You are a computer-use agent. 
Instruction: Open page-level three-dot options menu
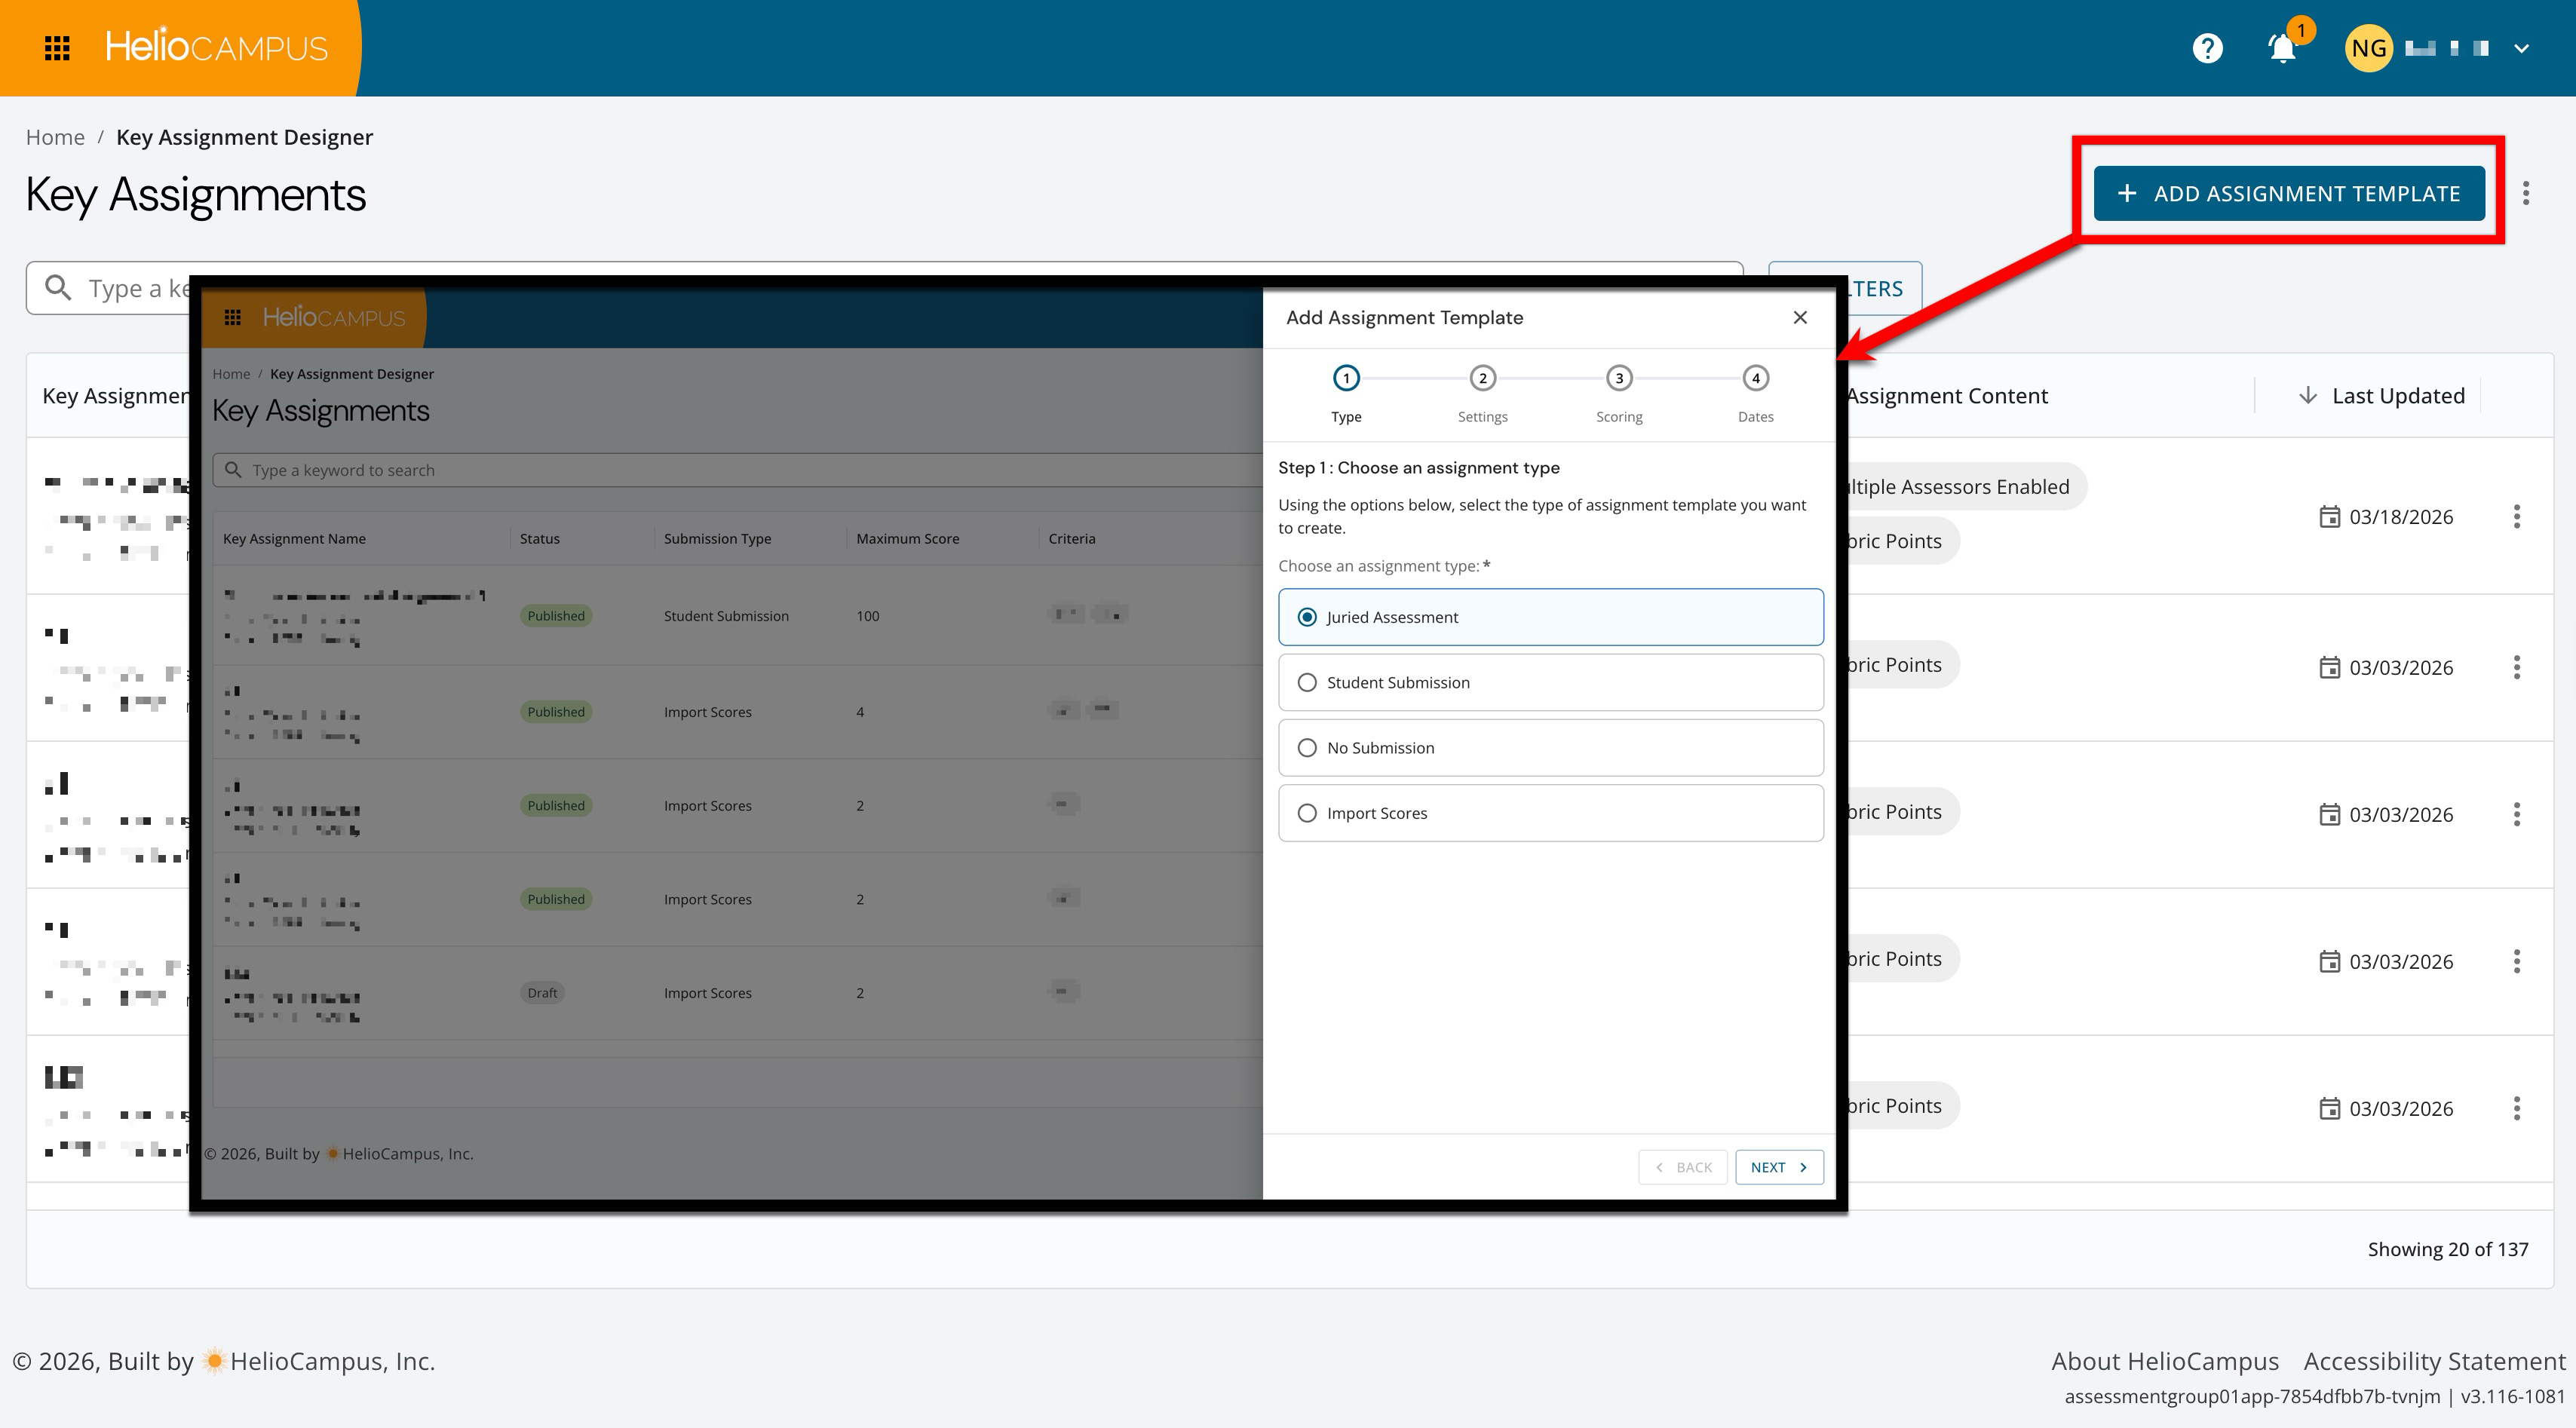(x=2526, y=193)
